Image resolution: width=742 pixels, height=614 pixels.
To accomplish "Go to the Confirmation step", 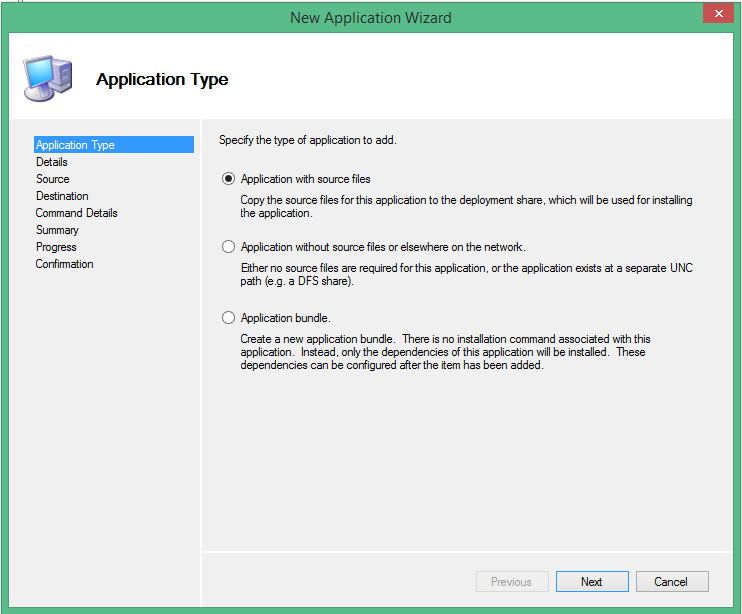I will tap(64, 264).
